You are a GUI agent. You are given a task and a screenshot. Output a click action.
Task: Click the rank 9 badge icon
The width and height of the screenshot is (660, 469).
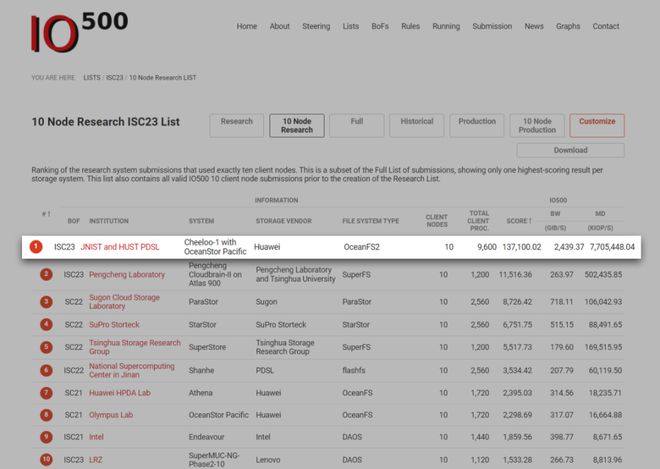click(x=46, y=437)
